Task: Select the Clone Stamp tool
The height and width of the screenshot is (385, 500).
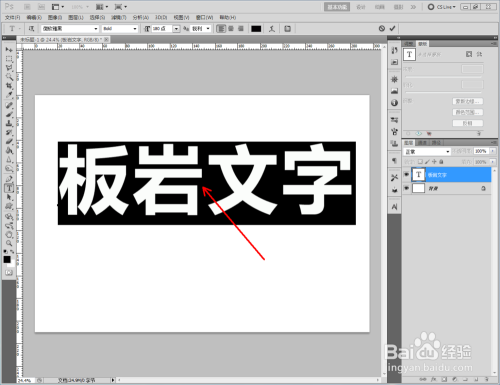Action: [x=9, y=123]
